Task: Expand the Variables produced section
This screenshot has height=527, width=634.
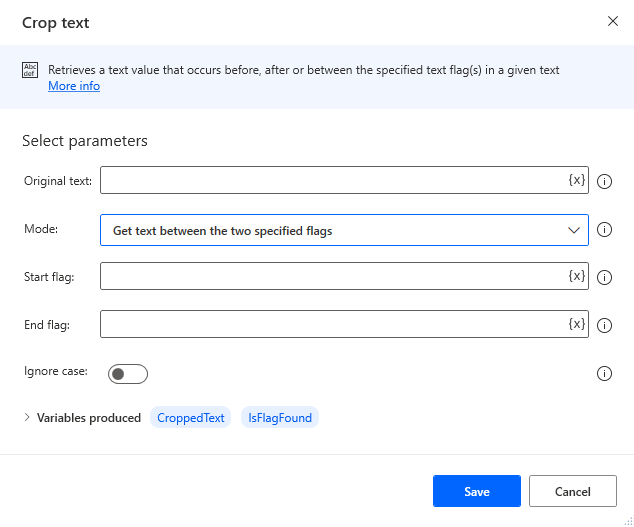Action: pyautogui.click(x=27, y=418)
